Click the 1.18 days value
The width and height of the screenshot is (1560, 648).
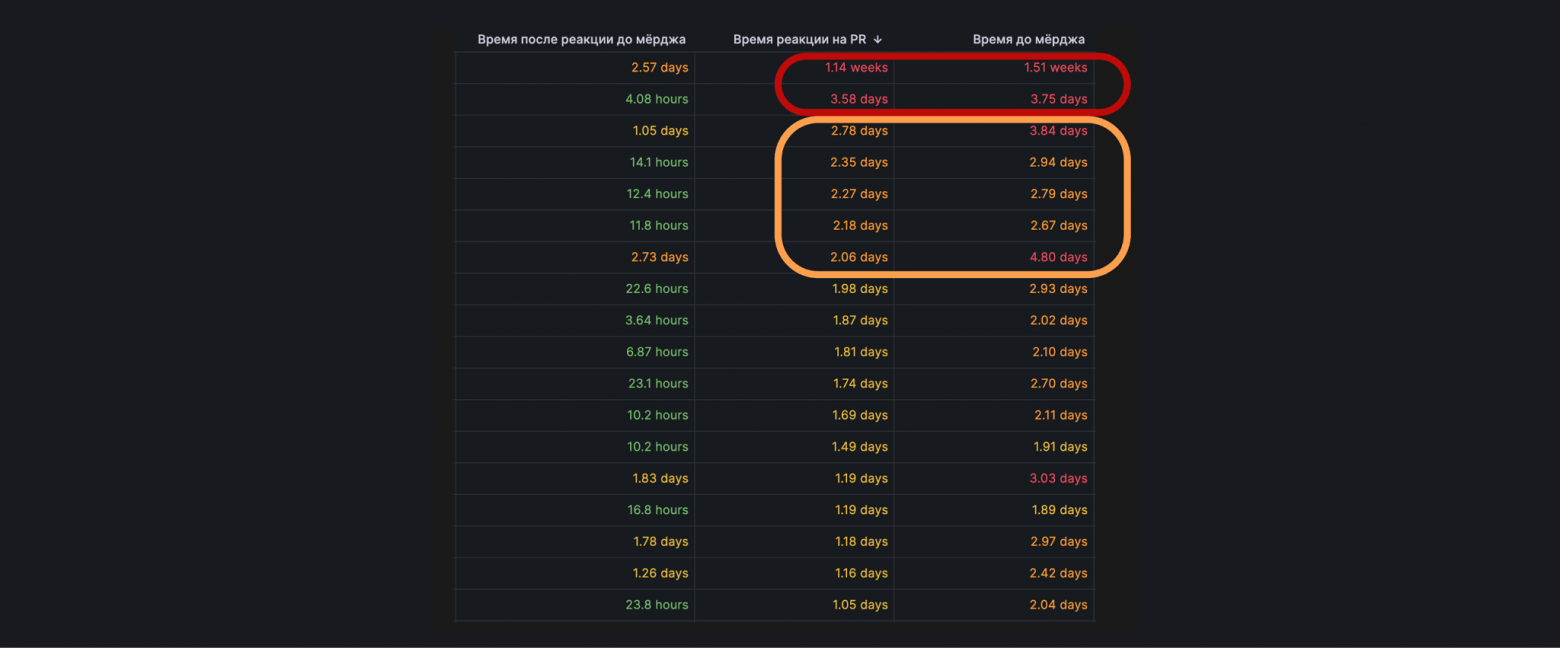[861, 542]
